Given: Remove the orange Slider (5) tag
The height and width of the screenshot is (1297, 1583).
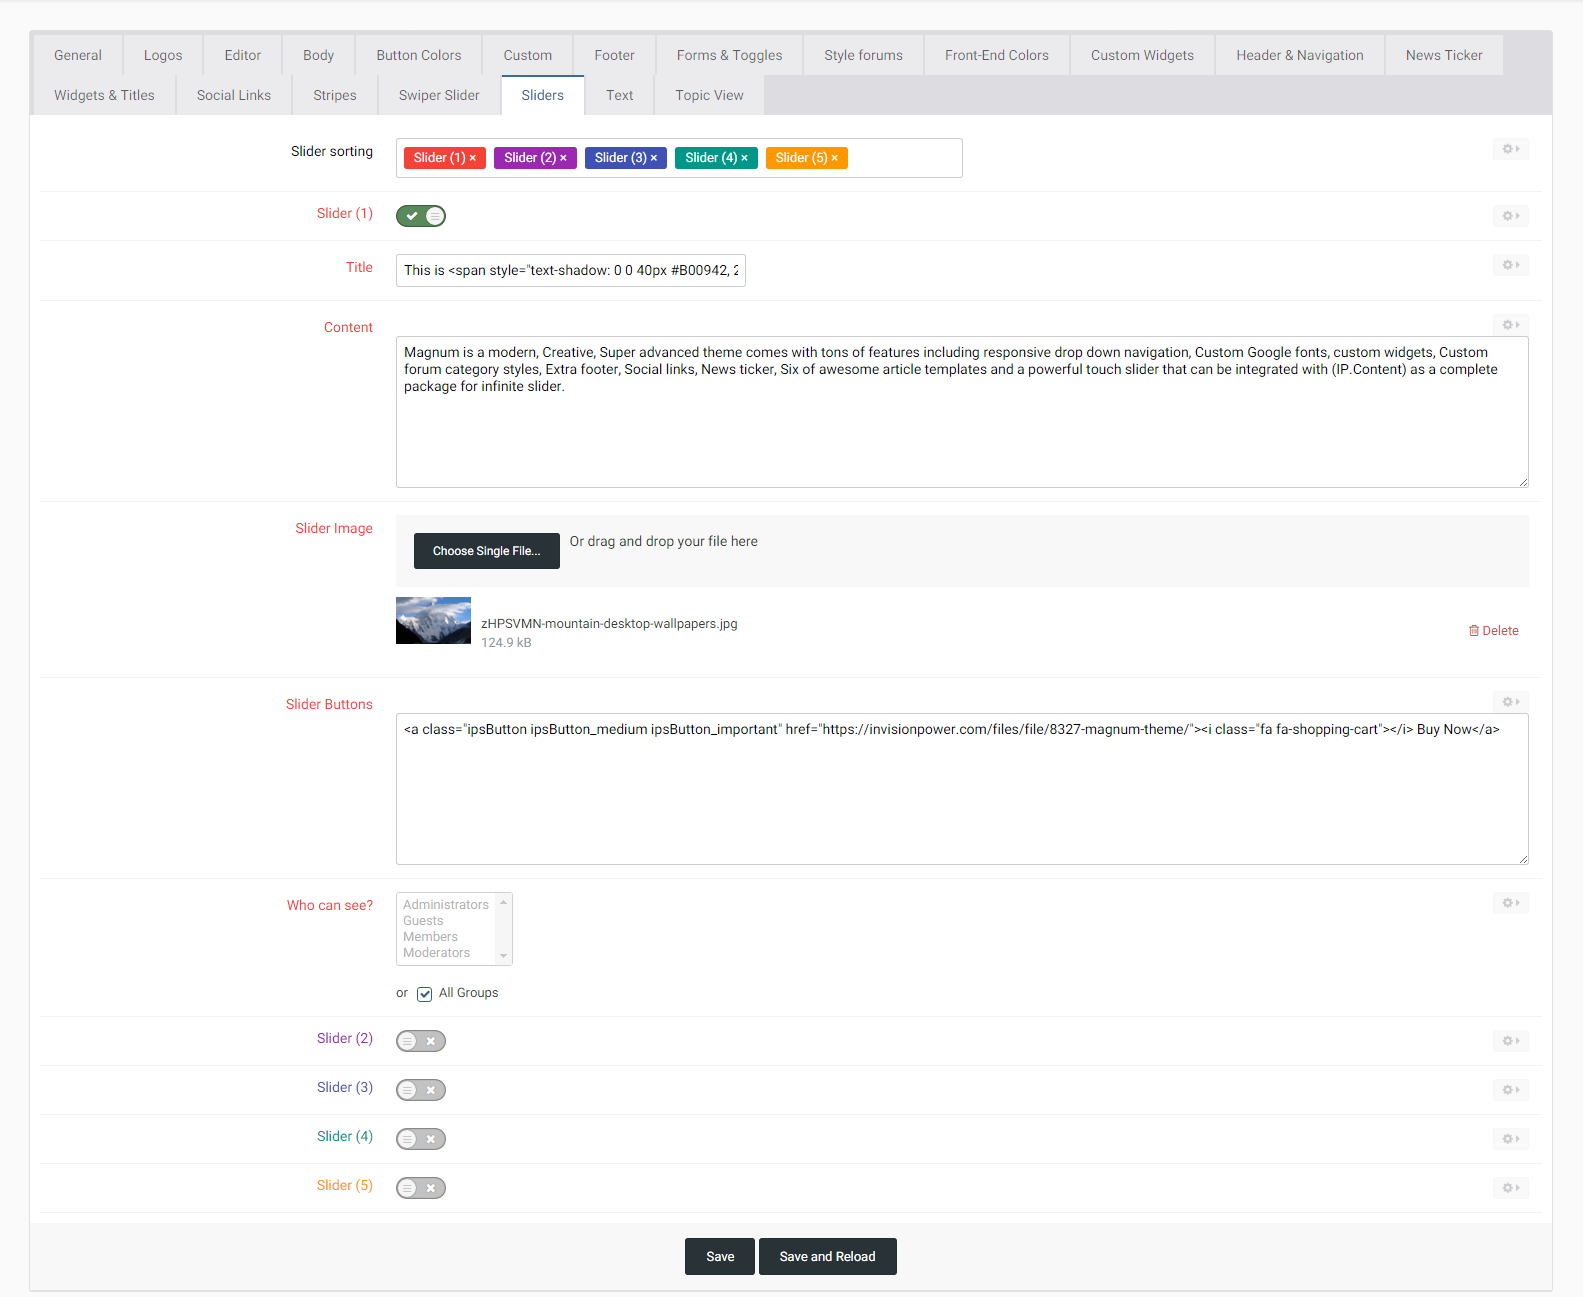Looking at the screenshot, I should point(835,158).
